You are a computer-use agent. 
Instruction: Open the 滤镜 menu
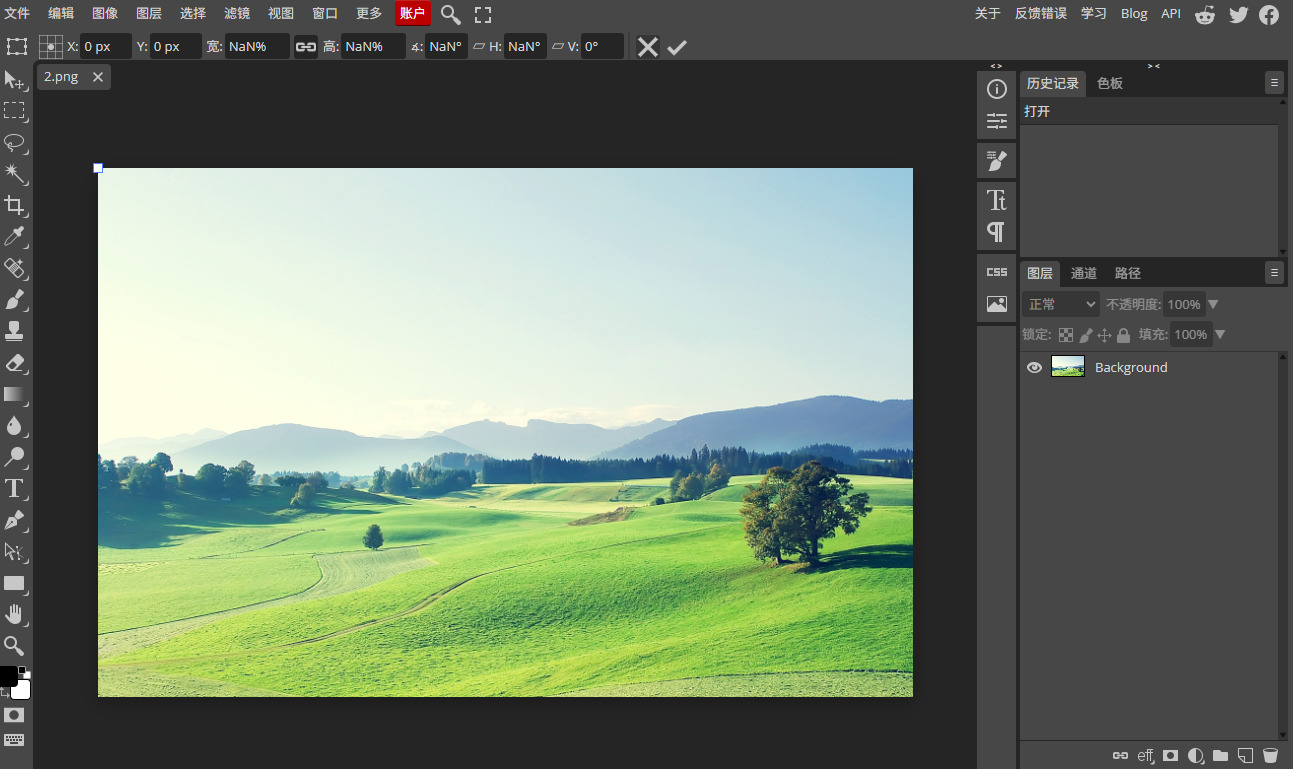point(237,14)
